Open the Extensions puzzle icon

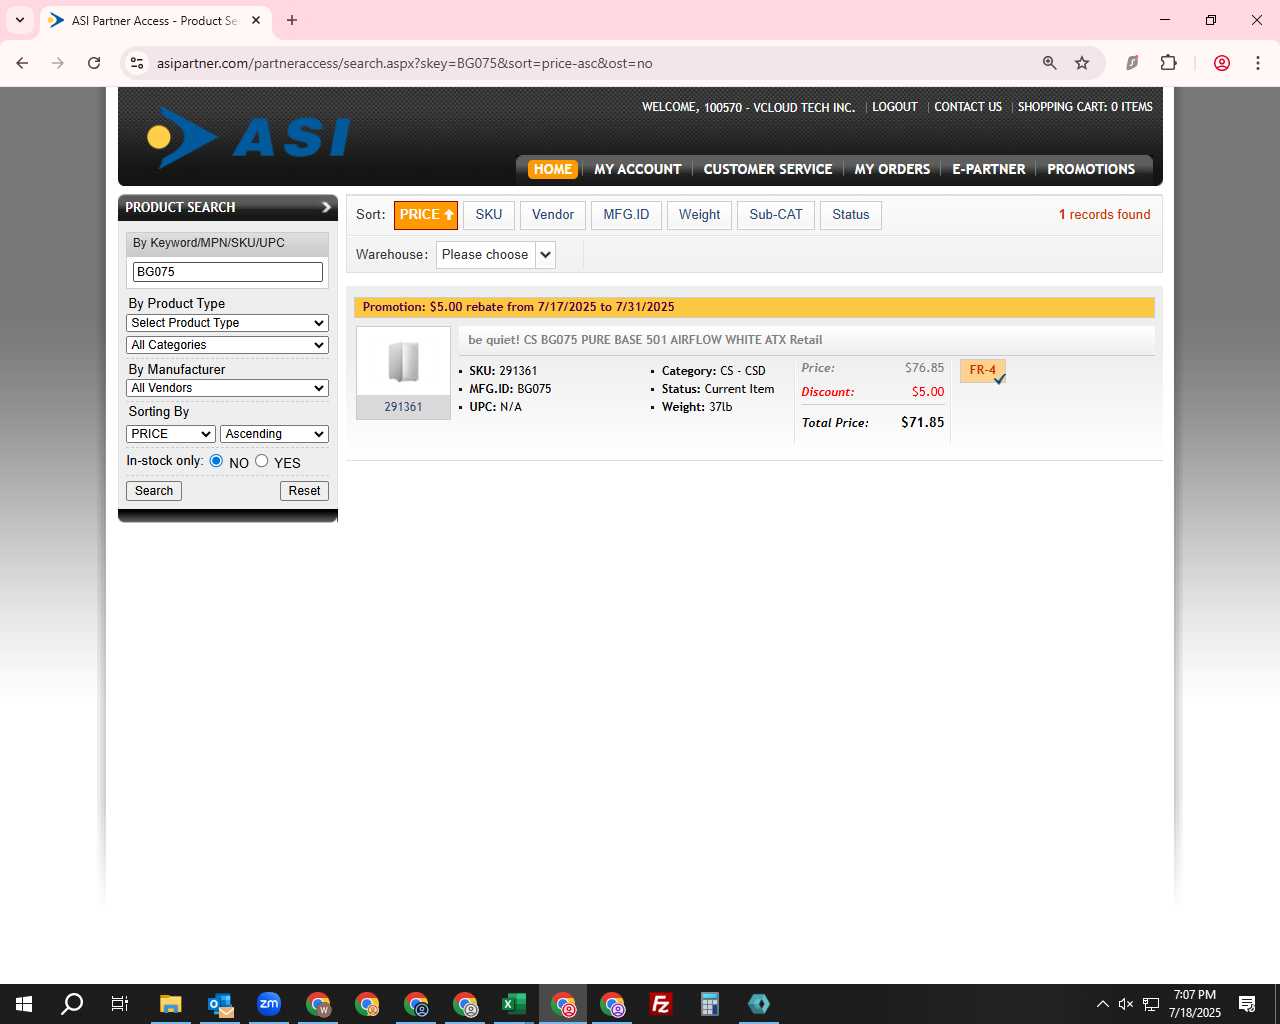[1168, 63]
